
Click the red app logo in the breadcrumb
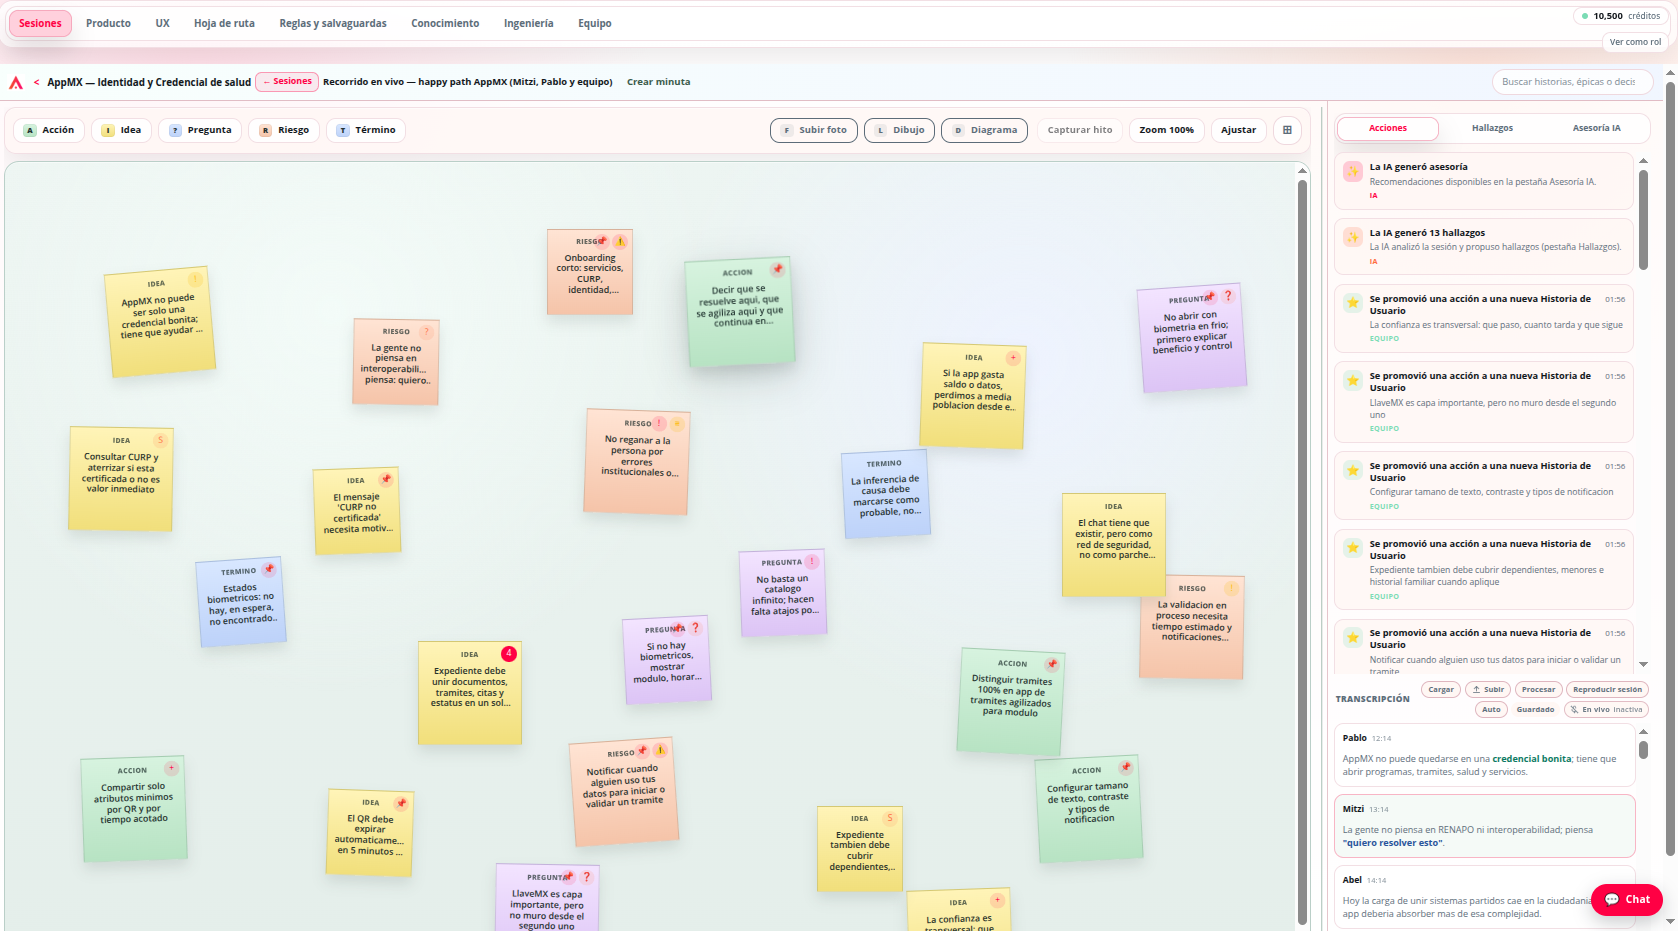point(16,83)
